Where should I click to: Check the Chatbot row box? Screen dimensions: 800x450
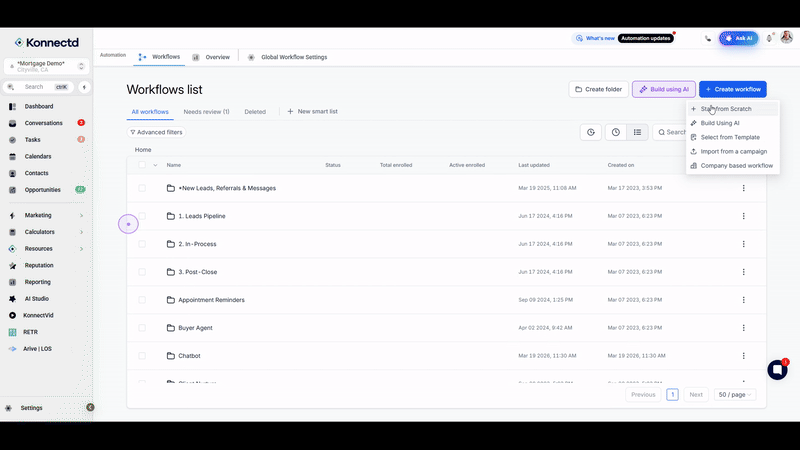[x=142, y=356]
